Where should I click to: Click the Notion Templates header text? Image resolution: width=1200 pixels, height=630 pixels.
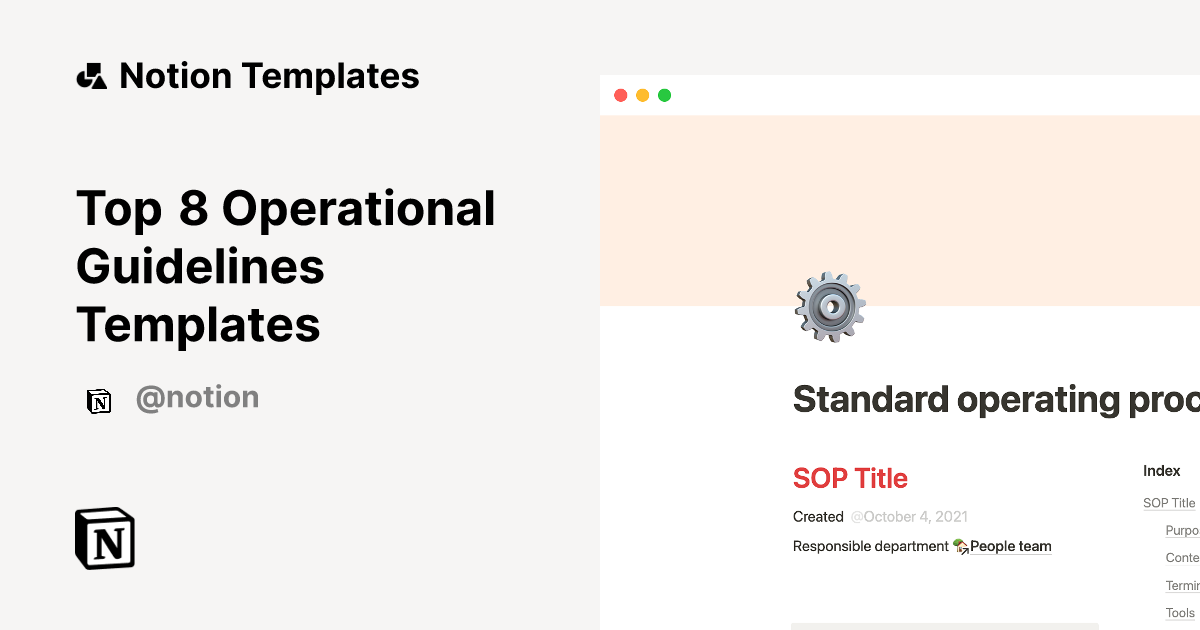click(x=269, y=76)
